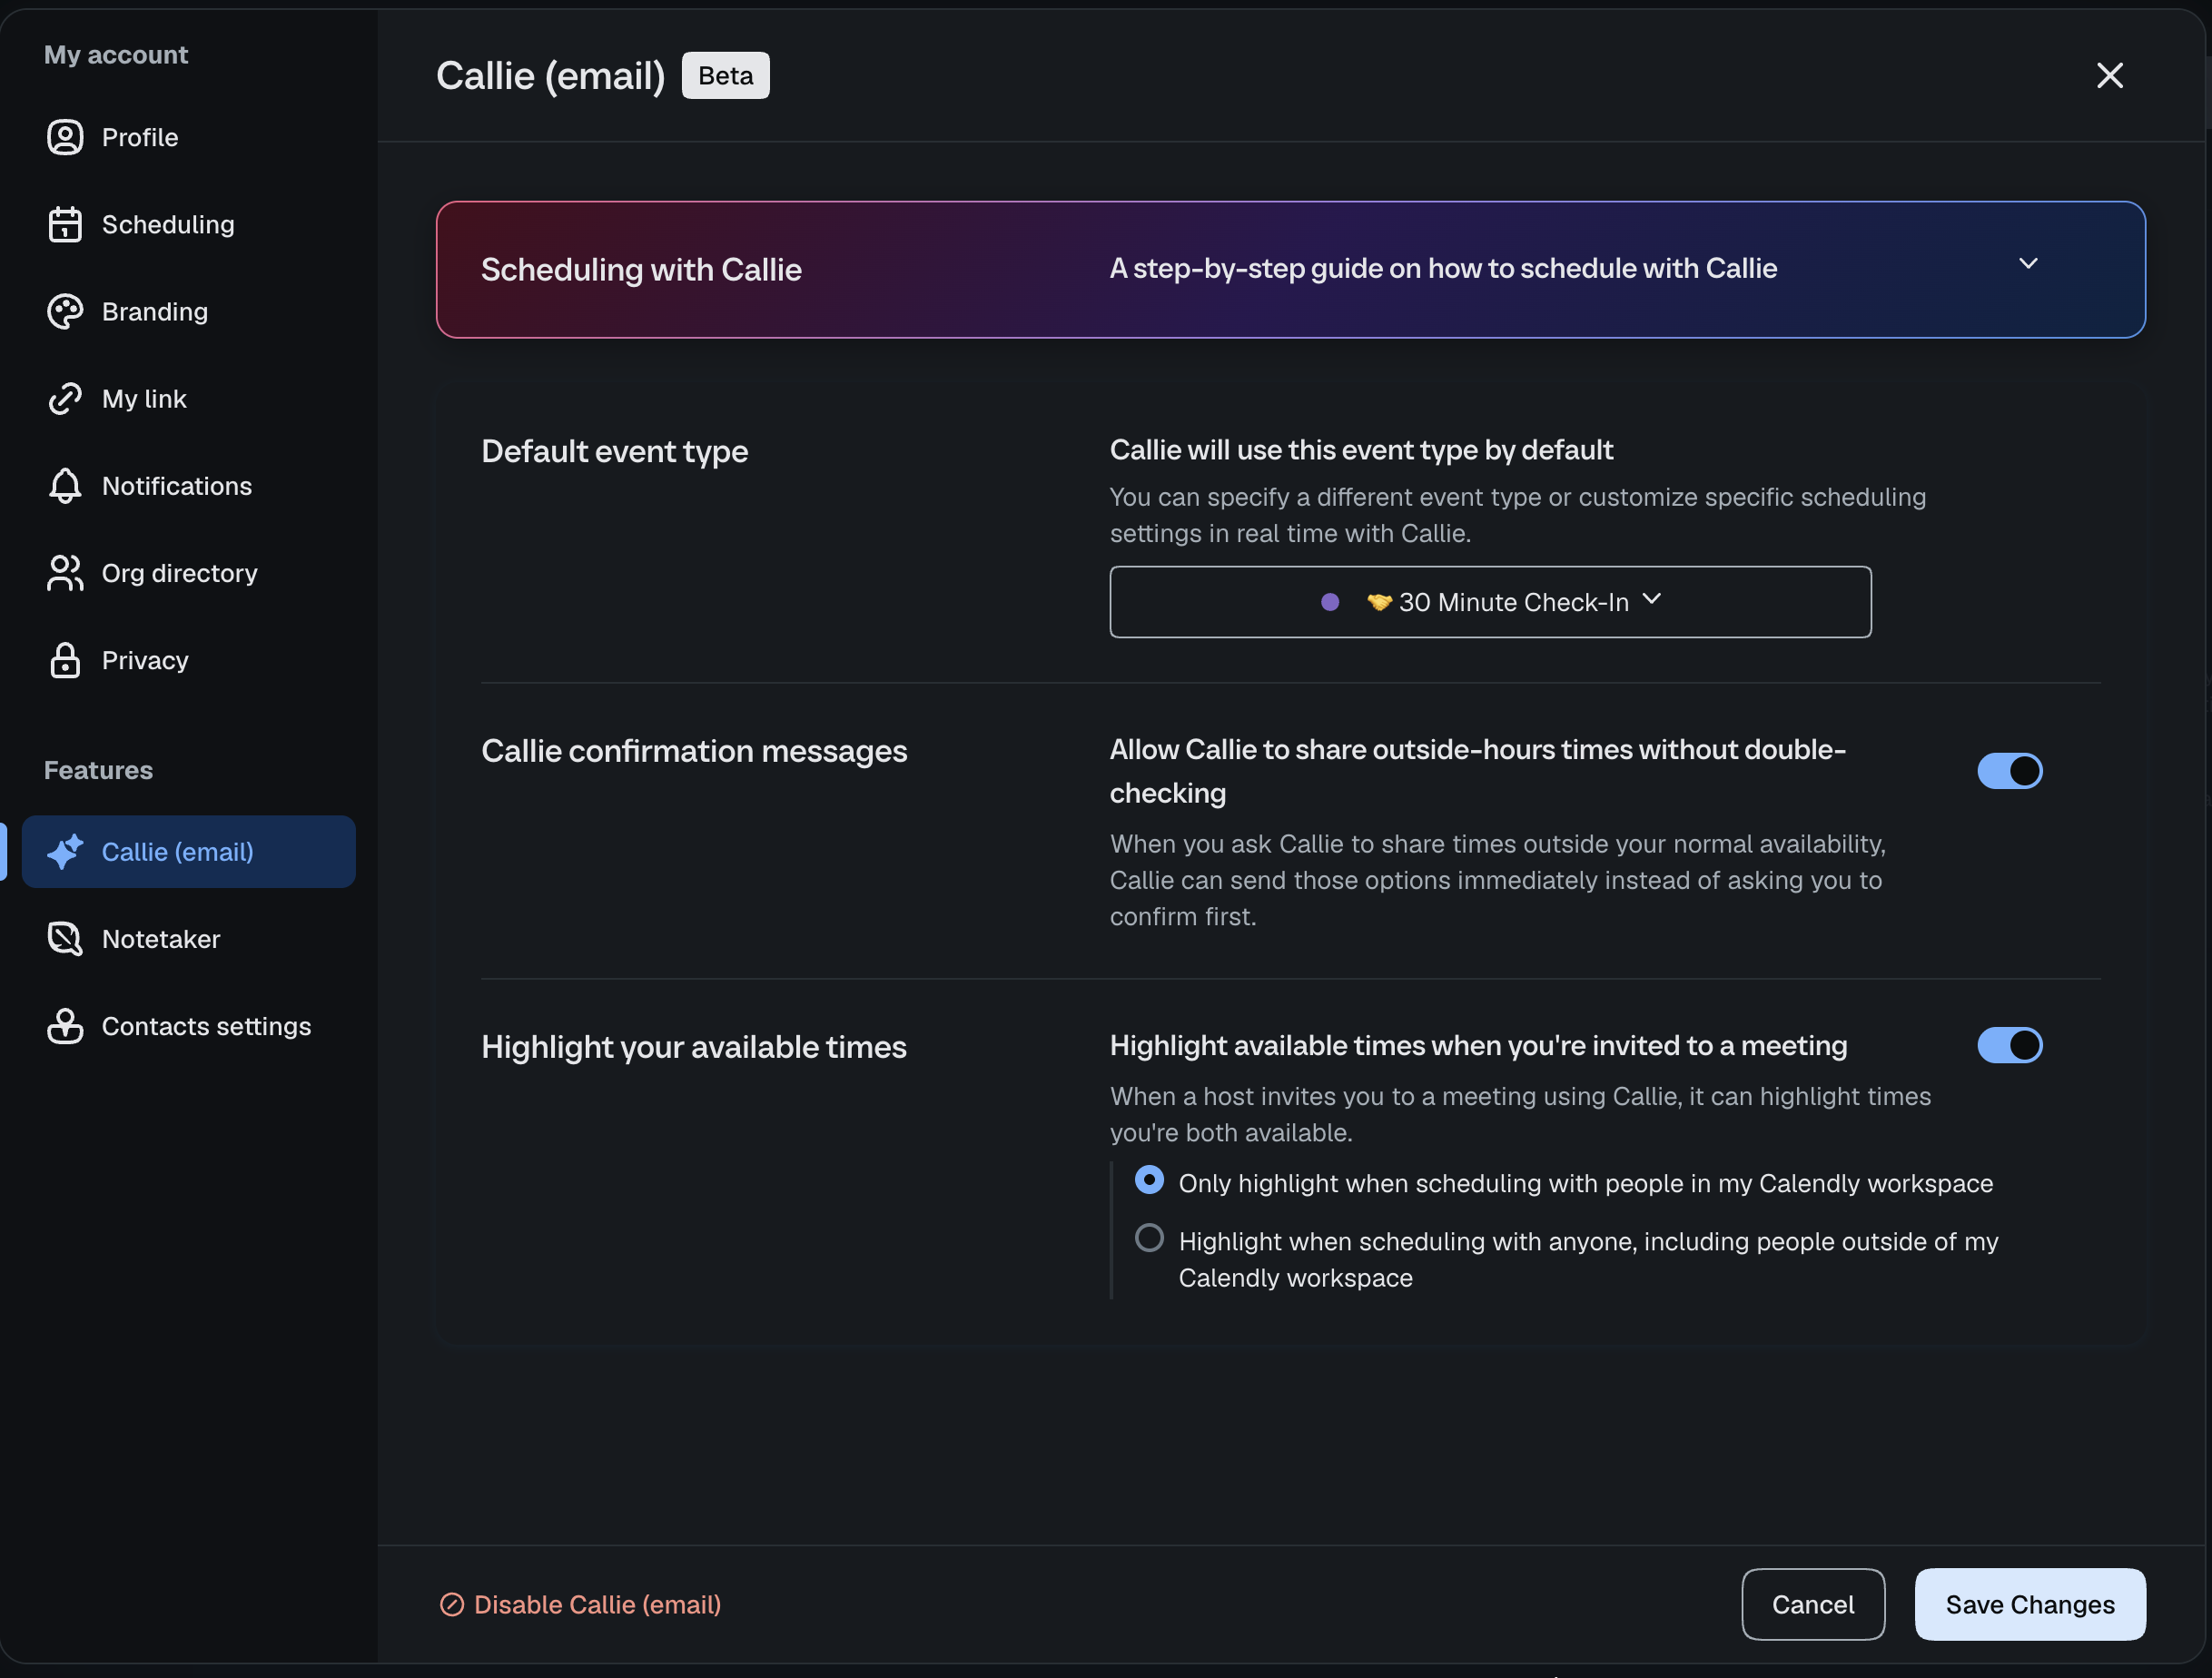Open Privacy settings
Screen dimensions: 2212x1678
[189, 660]
